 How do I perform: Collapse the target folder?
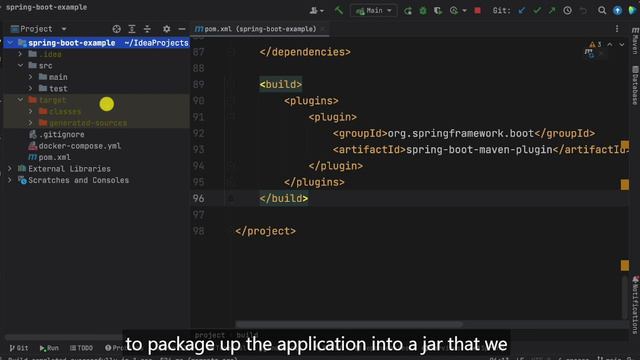pyautogui.click(x=20, y=100)
